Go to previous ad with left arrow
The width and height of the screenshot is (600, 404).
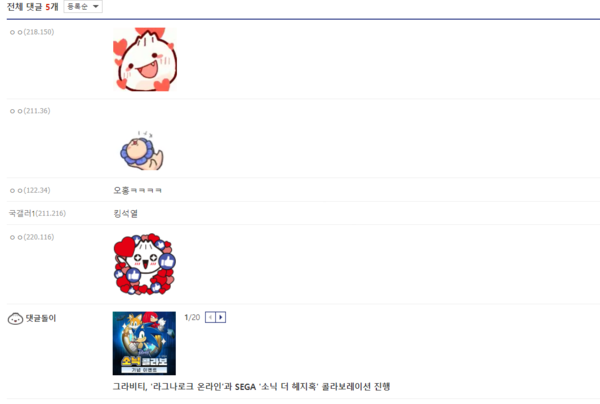coord(210,317)
